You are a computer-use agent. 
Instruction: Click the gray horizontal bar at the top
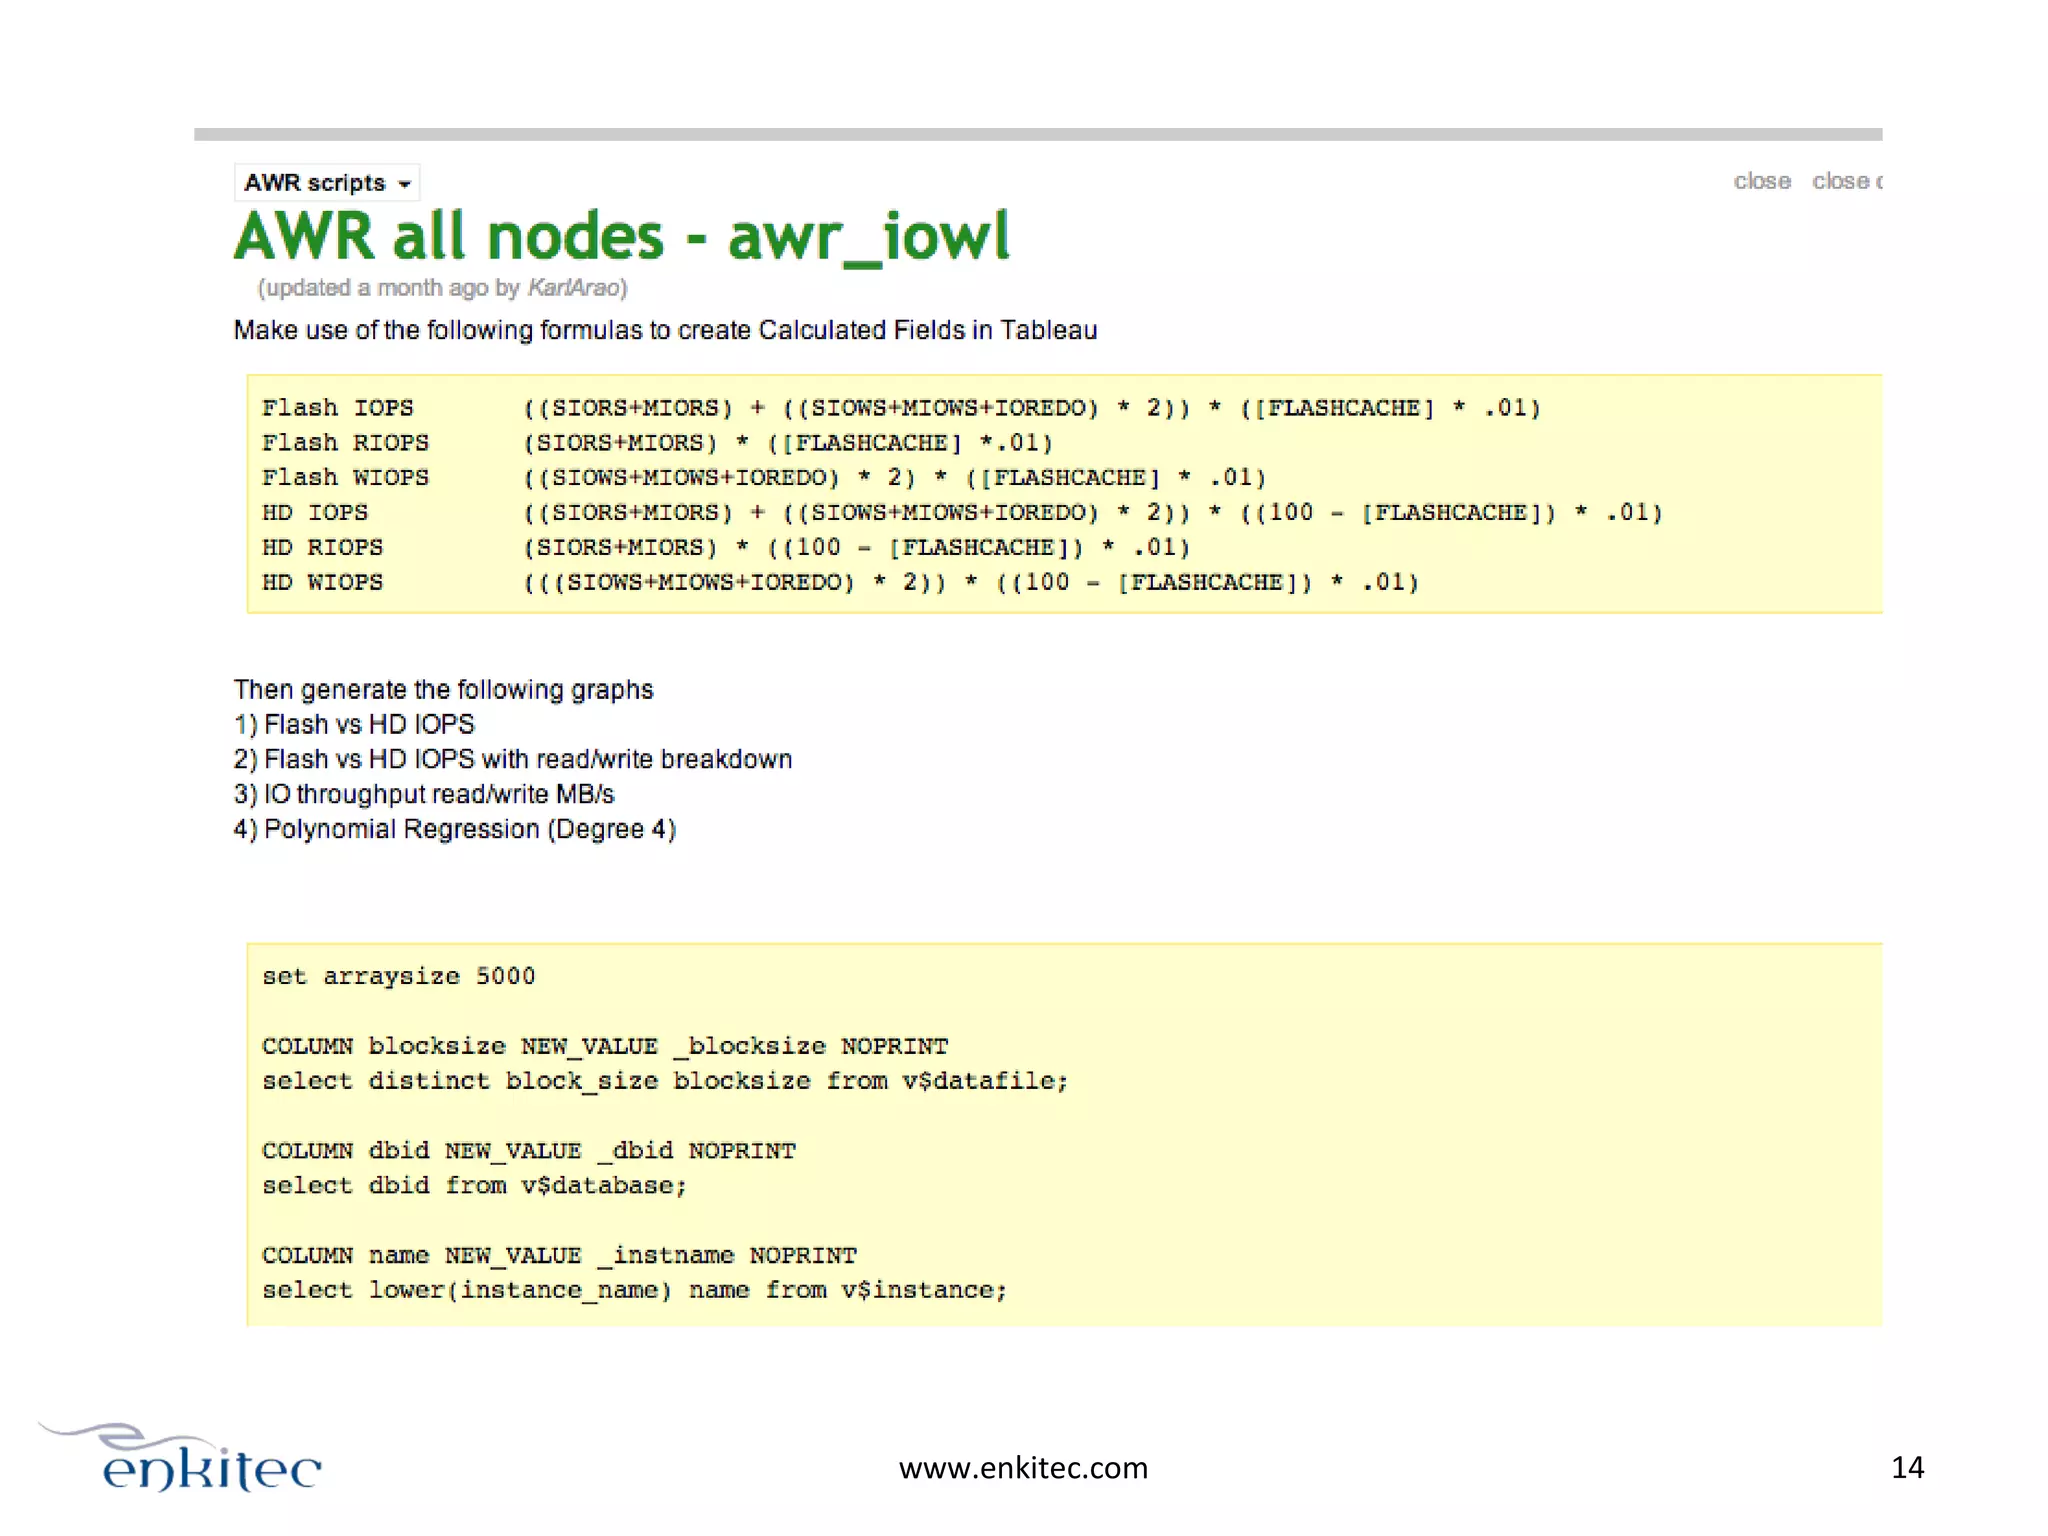pyautogui.click(x=1037, y=134)
